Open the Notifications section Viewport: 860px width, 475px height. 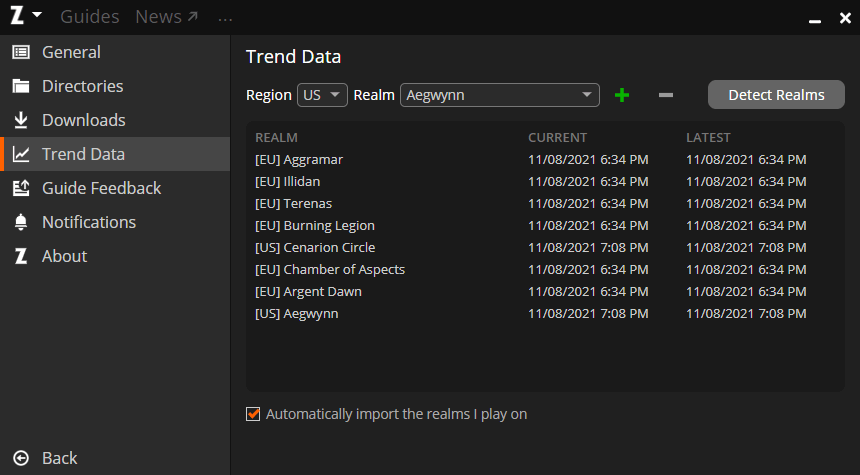click(115, 222)
